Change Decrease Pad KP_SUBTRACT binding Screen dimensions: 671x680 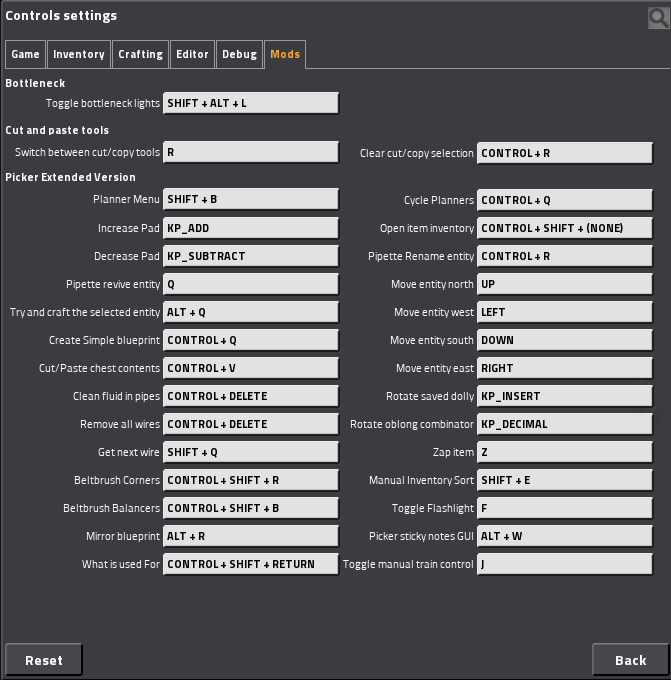point(251,256)
